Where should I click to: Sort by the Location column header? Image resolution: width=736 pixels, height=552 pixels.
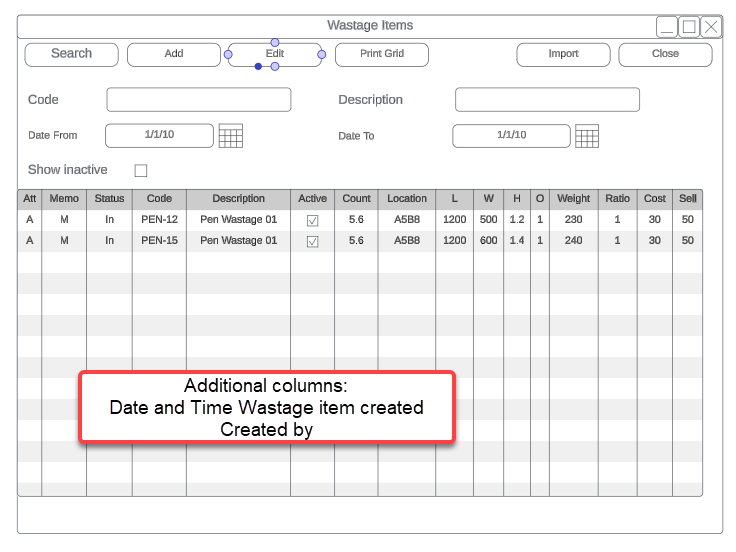click(x=407, y=198)
